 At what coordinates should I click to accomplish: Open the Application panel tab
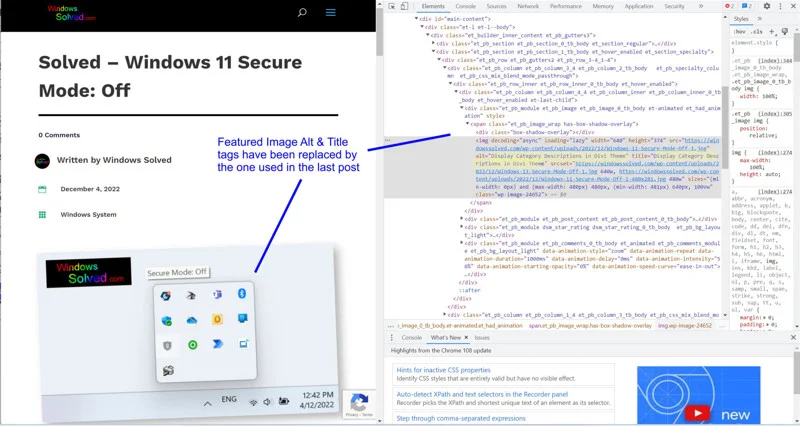[x=639, y=6]
